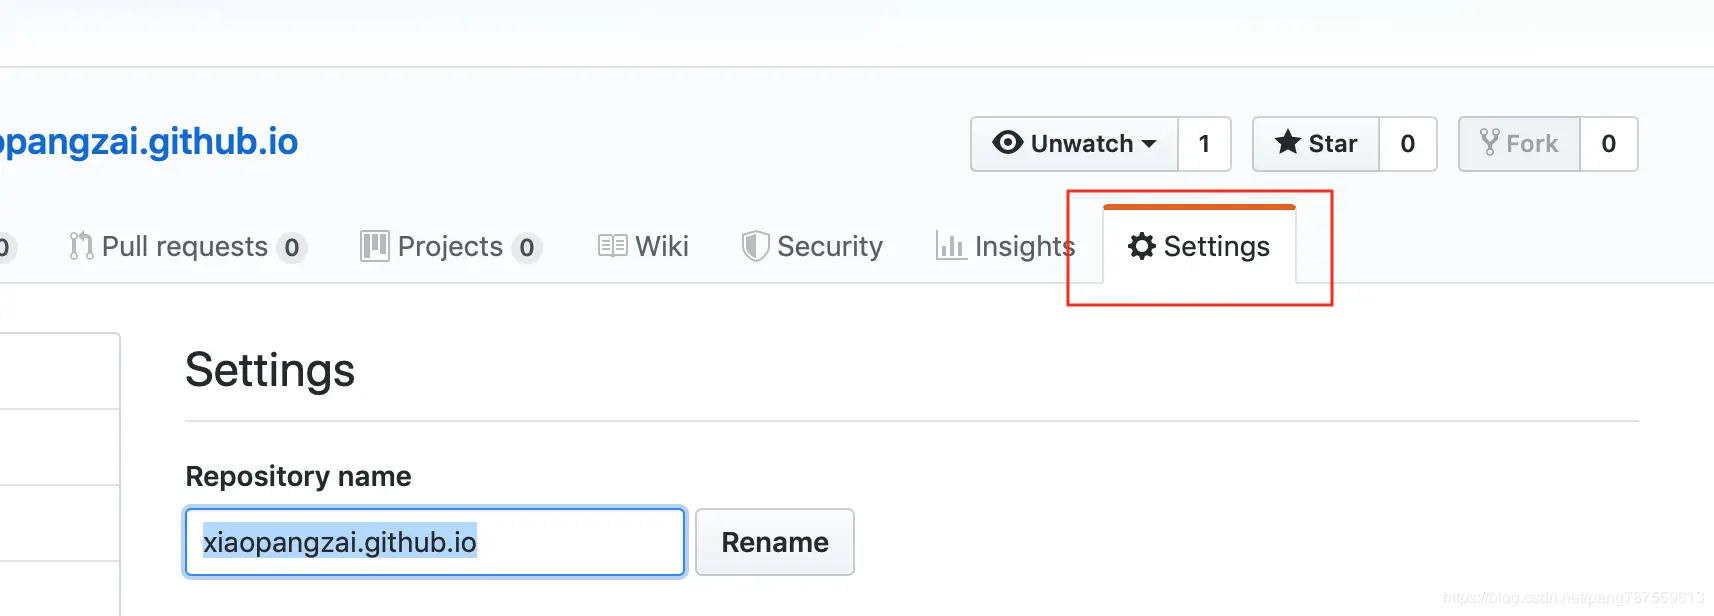Open the pangzai.github.io repository link

tap(150, 142)
